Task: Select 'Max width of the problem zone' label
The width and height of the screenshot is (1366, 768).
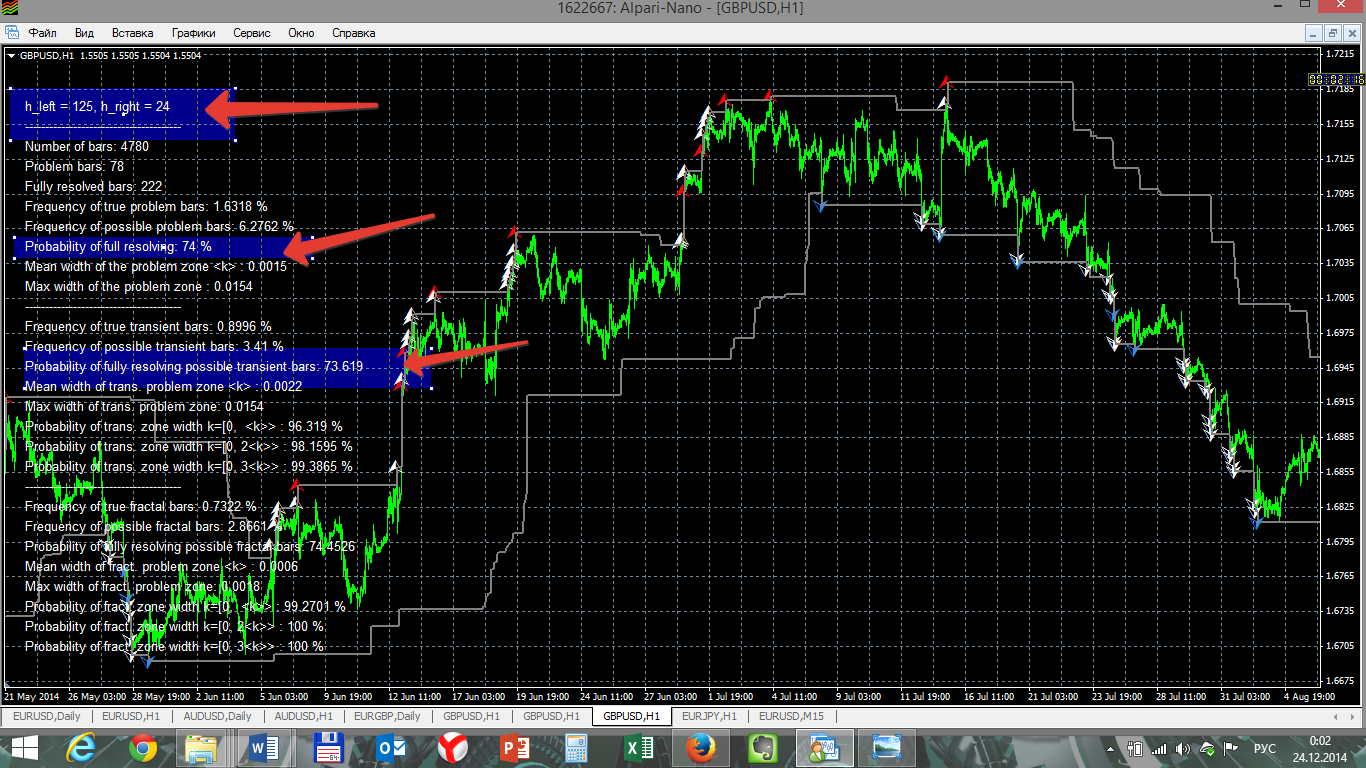Action: (139, 286)
